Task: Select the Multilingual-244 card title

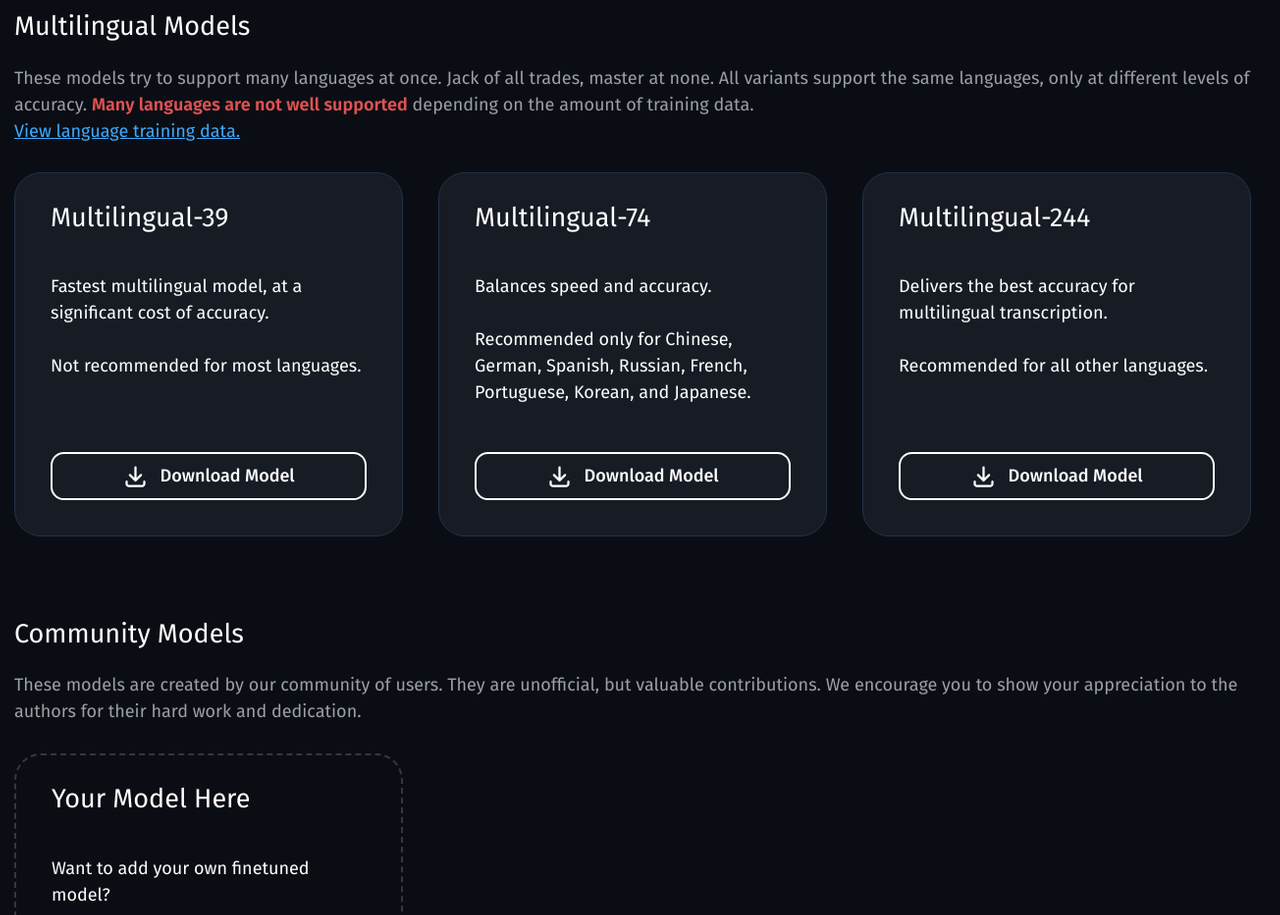Action: [x=994, y=217]
